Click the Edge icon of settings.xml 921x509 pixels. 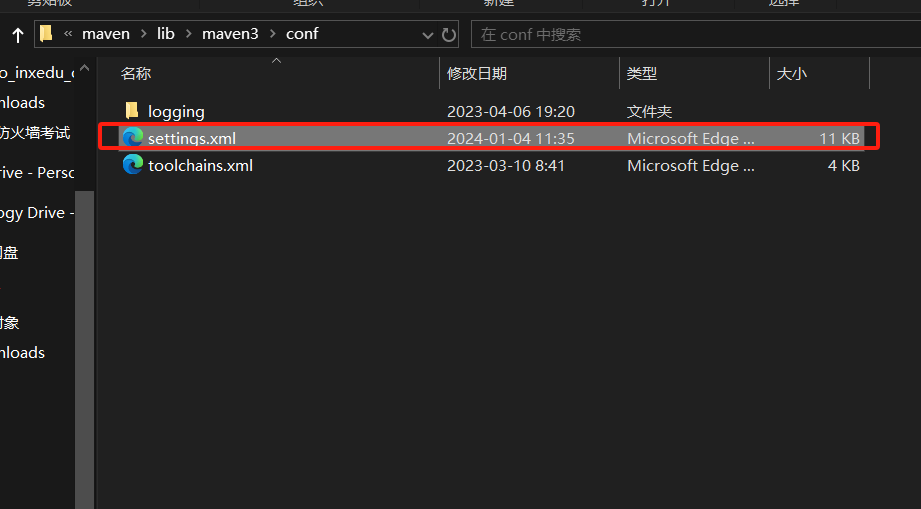133,137
